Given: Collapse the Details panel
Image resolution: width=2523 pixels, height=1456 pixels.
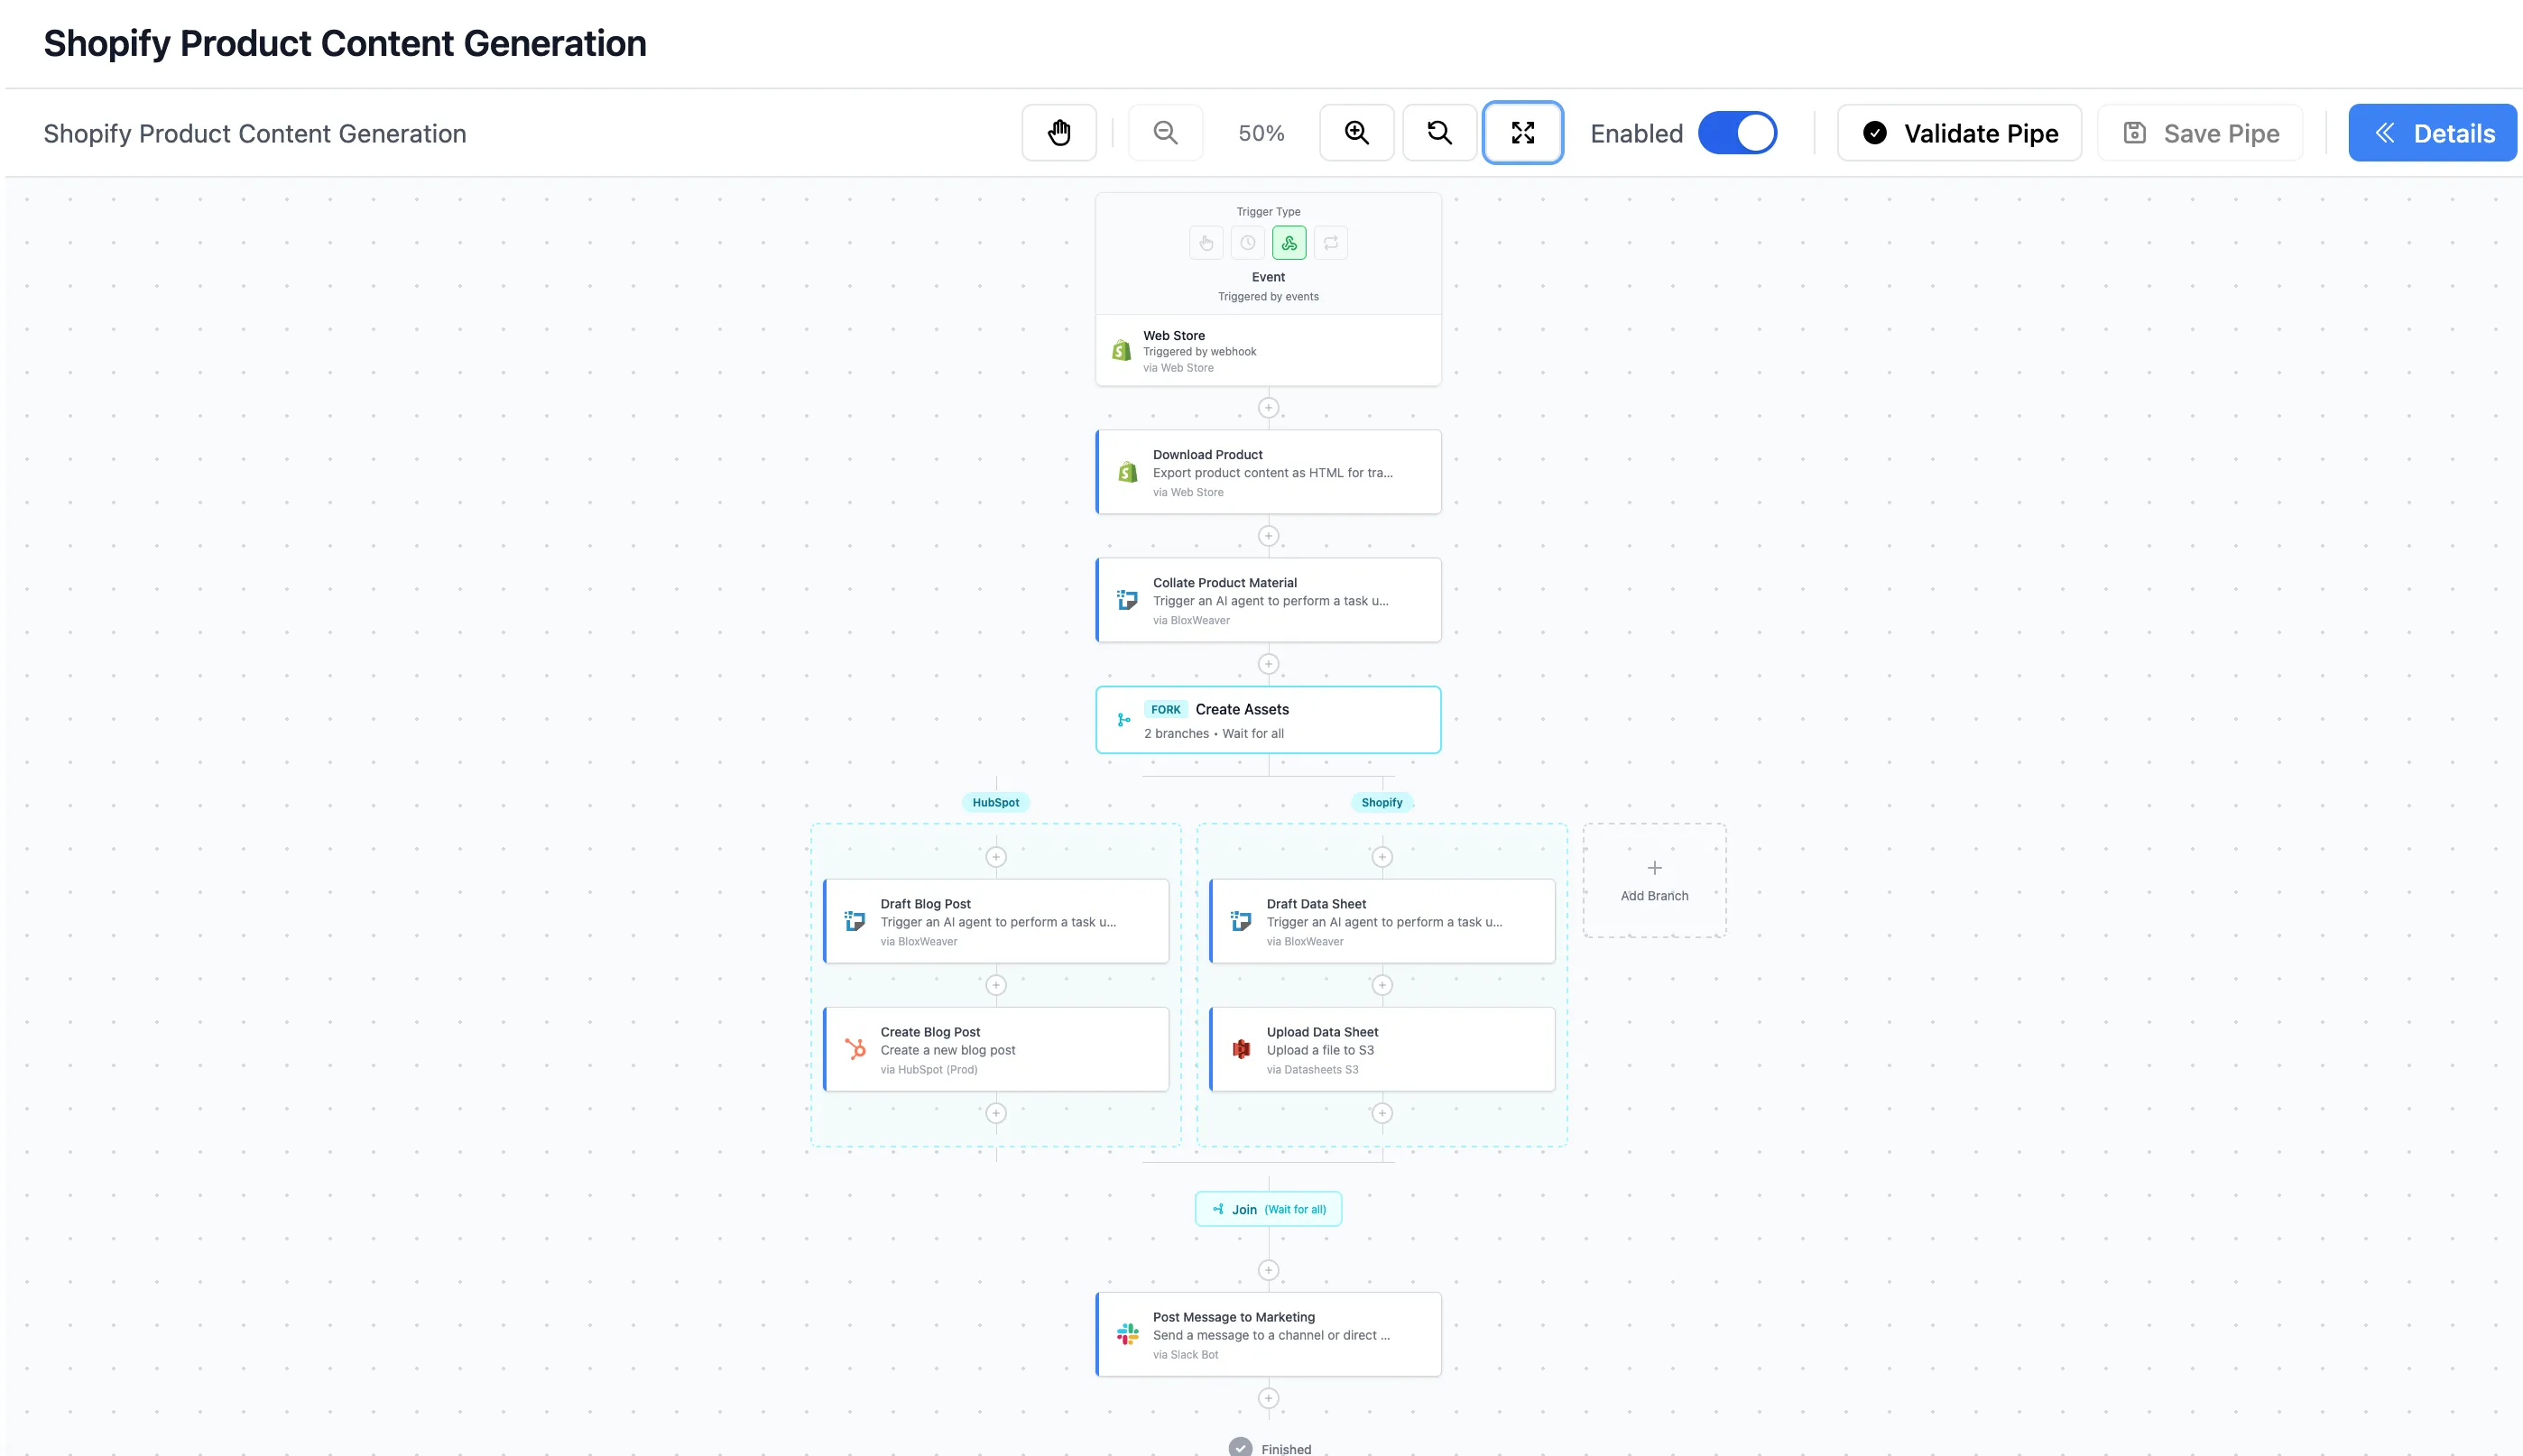Looking at the screenshot, I should (2432, 132).
